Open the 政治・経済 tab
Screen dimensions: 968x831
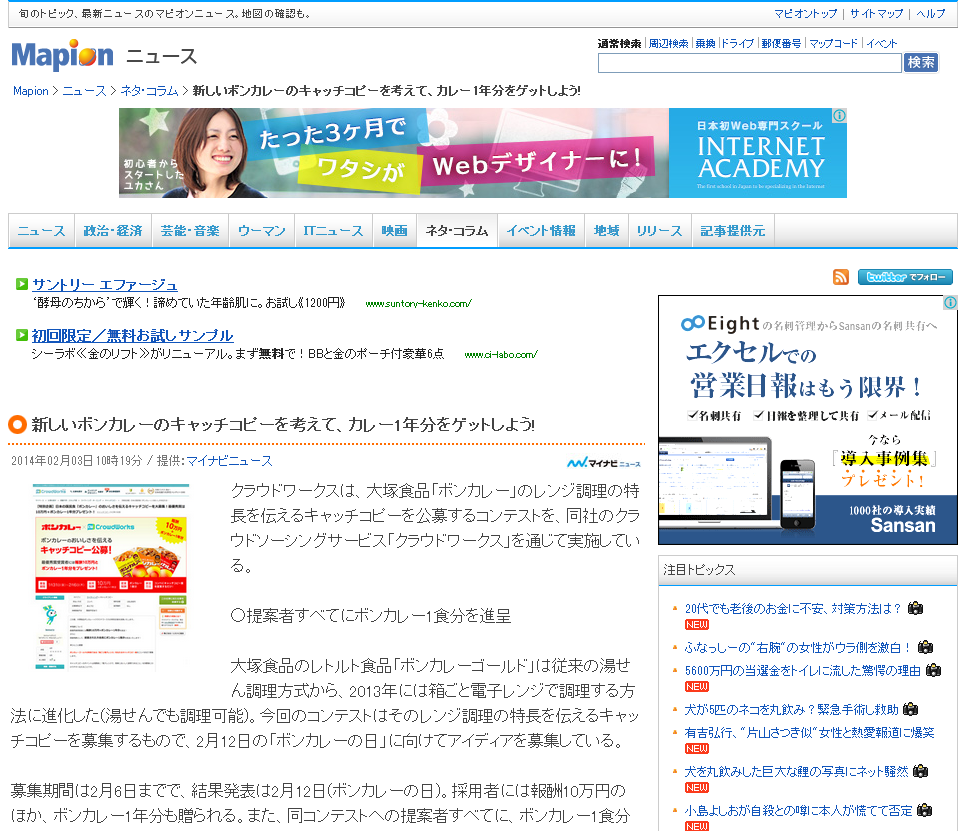pyautogui.click(x=113, y=231)
